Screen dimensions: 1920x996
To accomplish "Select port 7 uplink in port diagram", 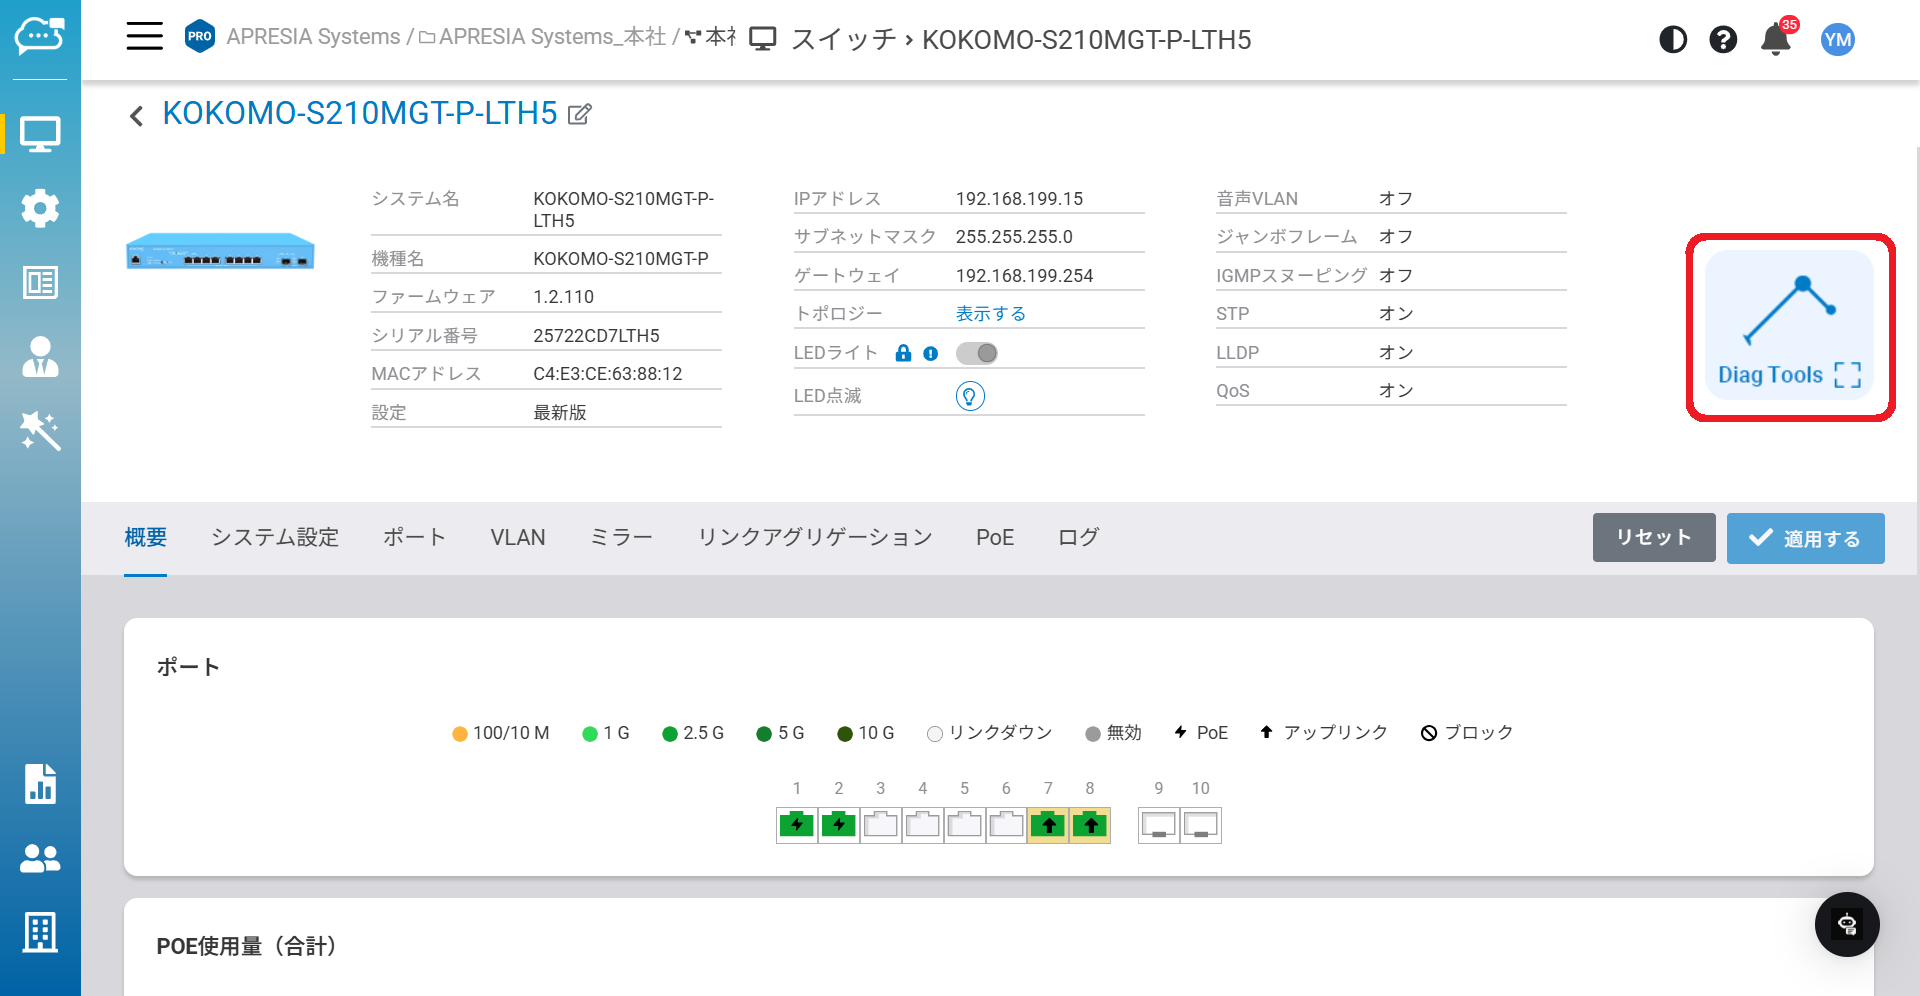I will pyautogui.click(x=1048, y=825).
